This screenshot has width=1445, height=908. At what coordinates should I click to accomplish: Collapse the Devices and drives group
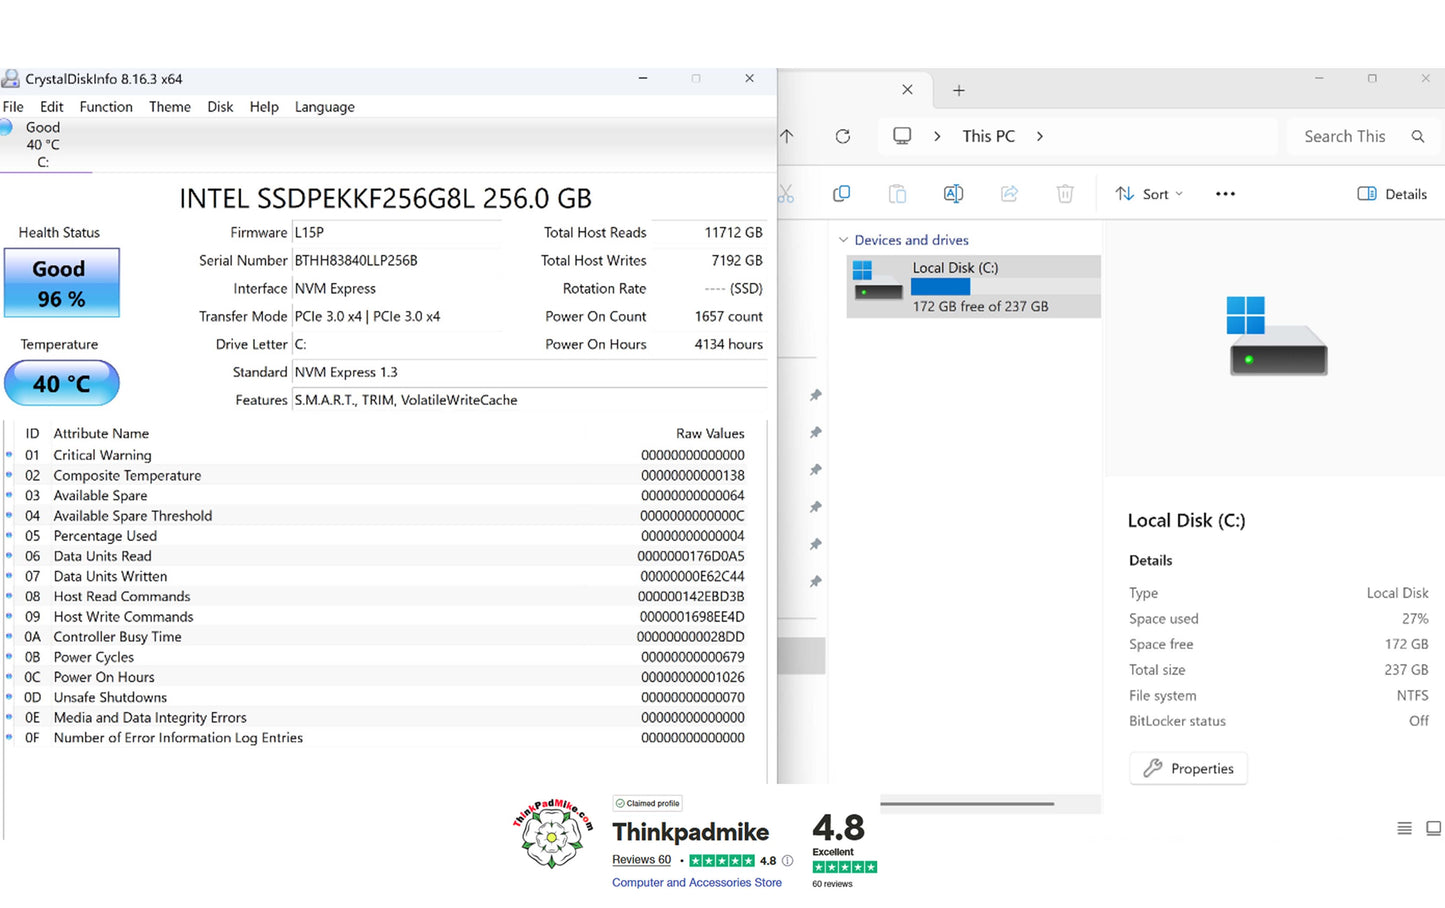click(x=843, y=240)
